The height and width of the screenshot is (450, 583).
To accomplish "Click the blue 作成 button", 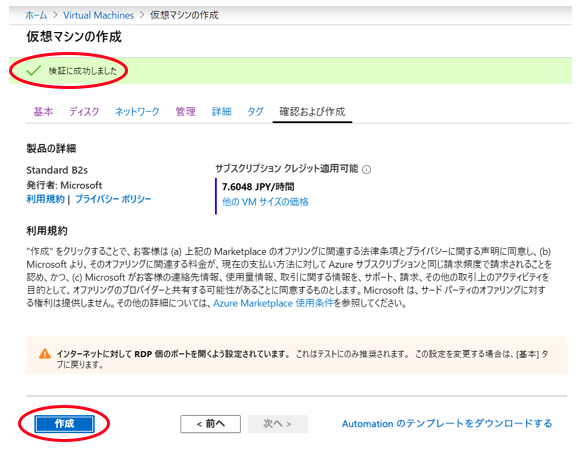I will pyautogui.click(x=64, y=424).
